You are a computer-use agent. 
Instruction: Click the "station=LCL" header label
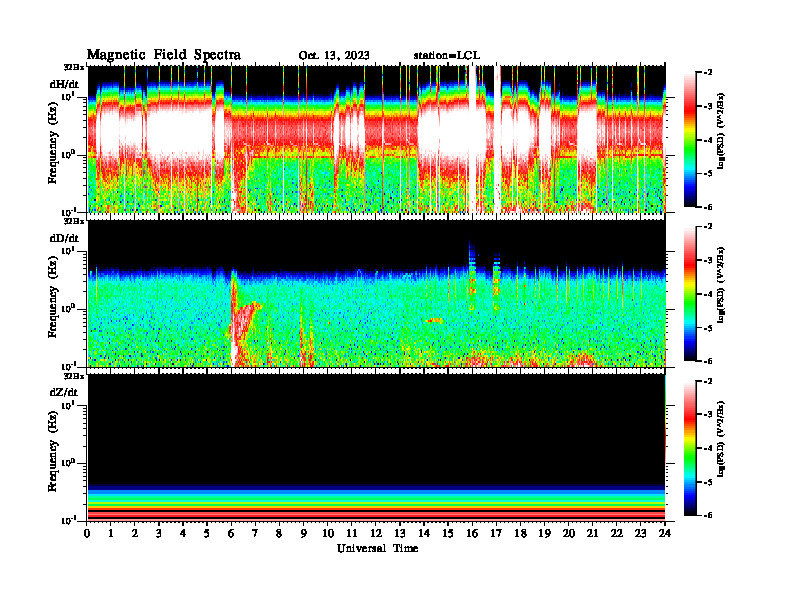coord(447,55)
